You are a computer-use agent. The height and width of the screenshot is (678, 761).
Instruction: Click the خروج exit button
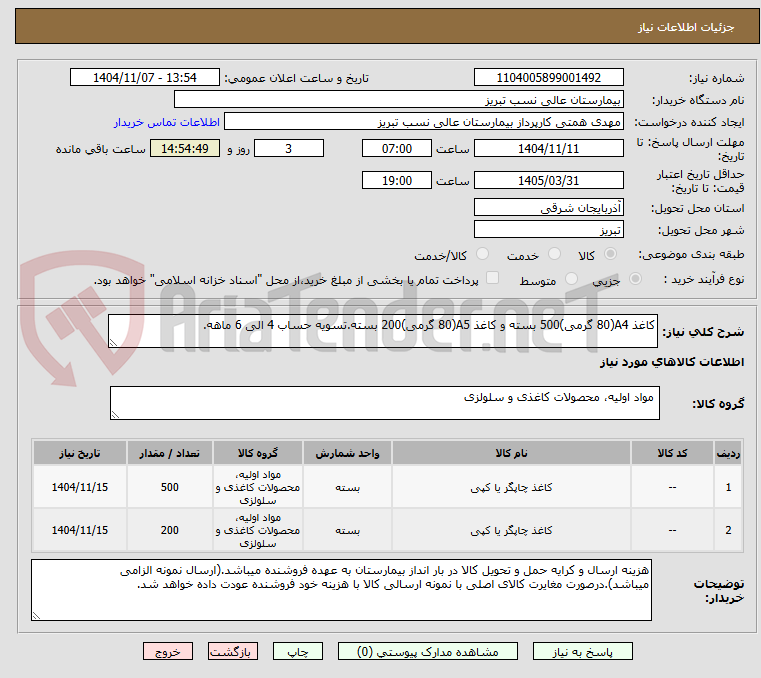click(x=167, y=651)
